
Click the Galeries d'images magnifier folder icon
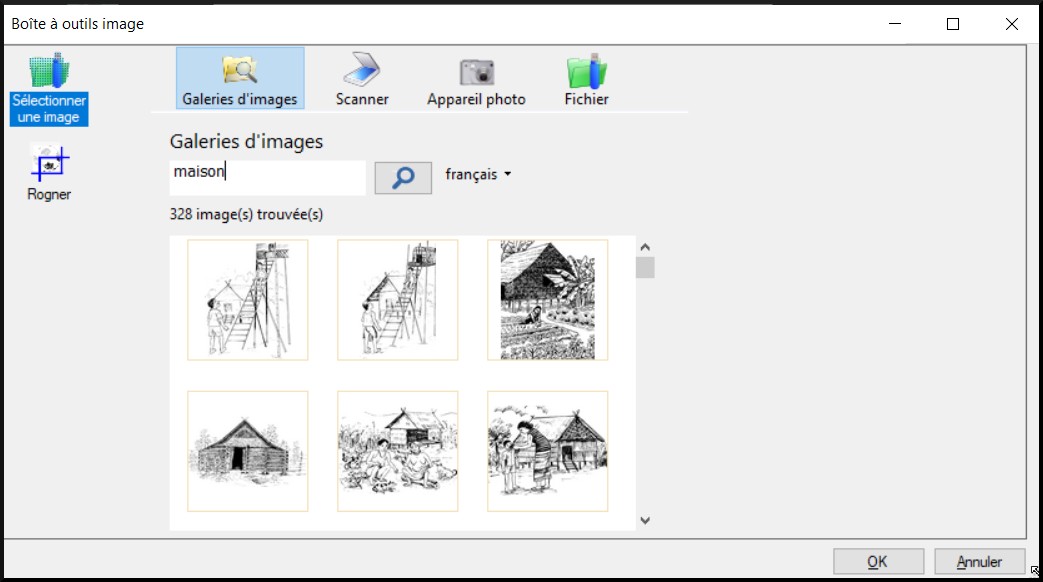point(240,70)
